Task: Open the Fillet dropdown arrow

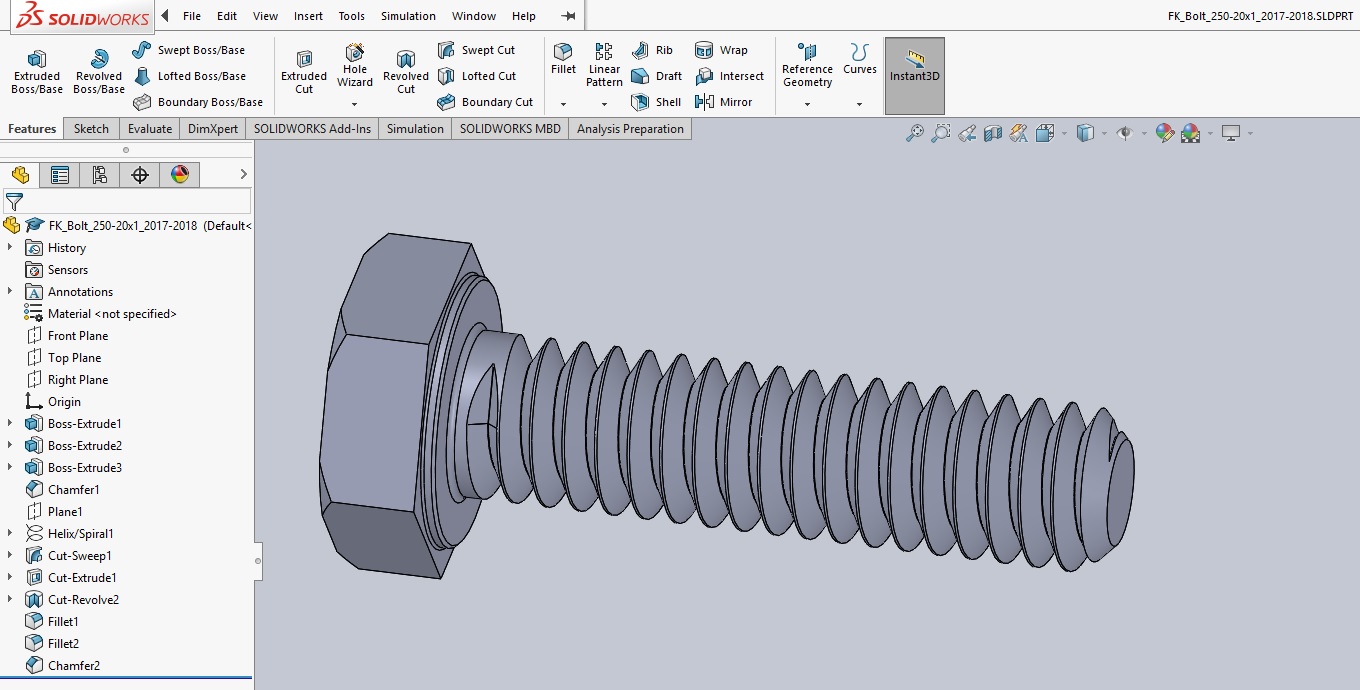Action: [x=563, y=104]
